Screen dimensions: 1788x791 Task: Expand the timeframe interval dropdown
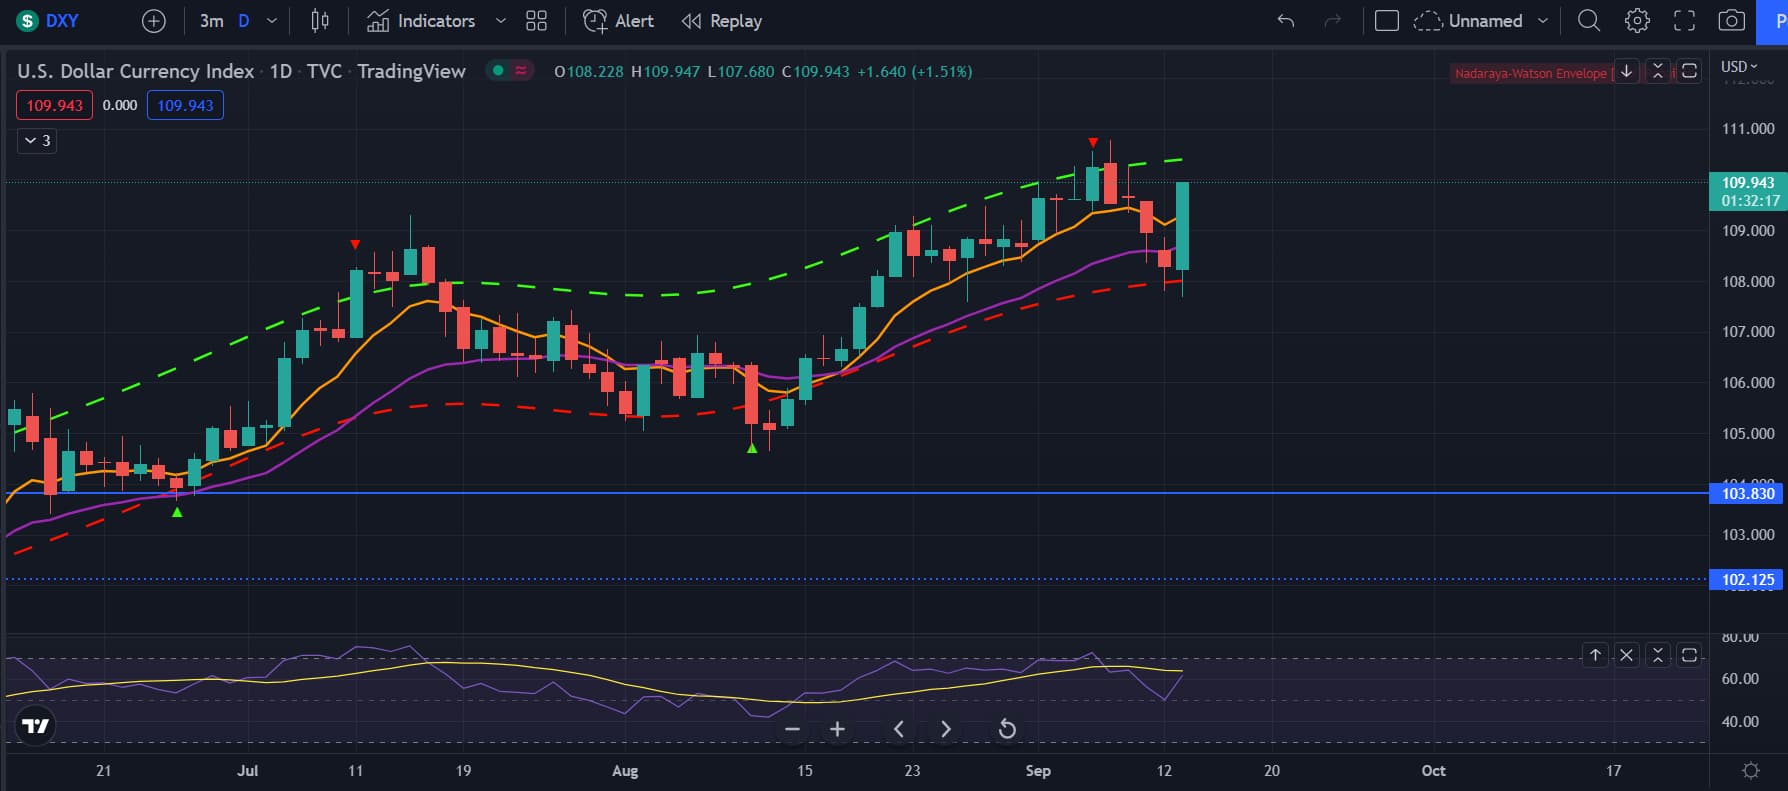tap(272, 21)
